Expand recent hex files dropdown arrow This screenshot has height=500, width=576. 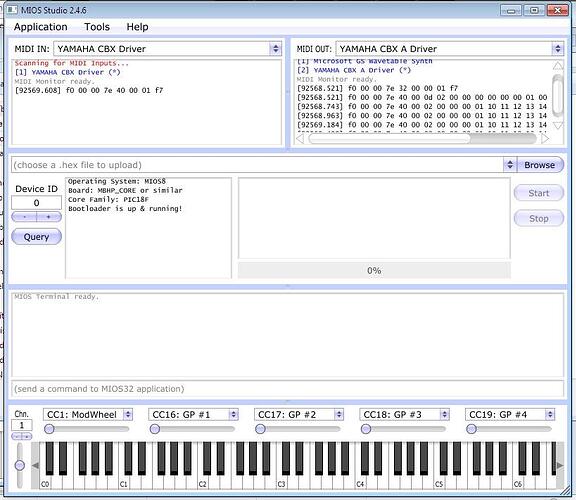click(x=510, y=165)
